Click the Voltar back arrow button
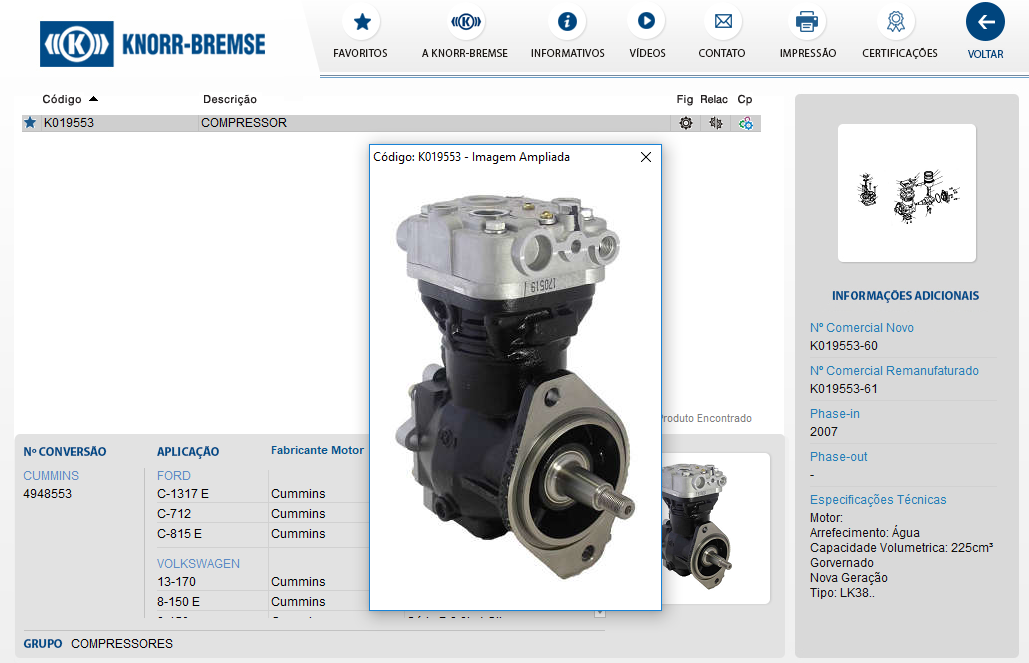1029x663 pixels. (985, 22)
